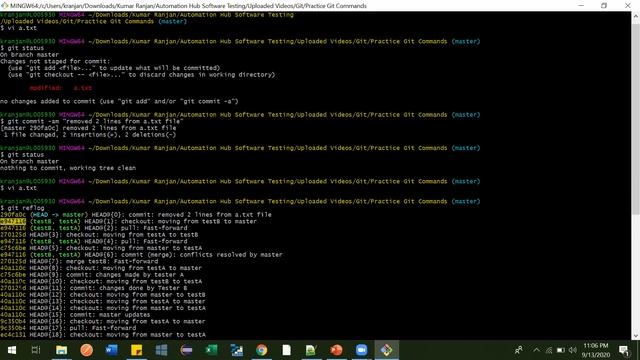This screenshot has height=360, width=640.
Task: Open Sticky Notes from the taskbar
Action: coord(136,350)
